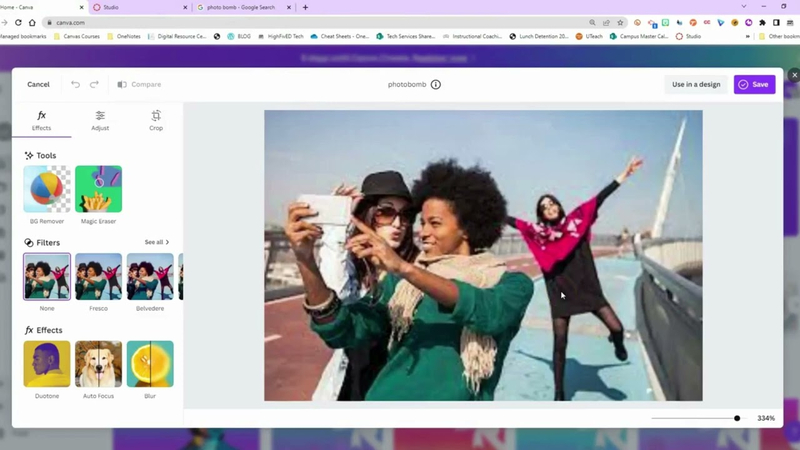Open the Digital Resource Ce... bookmark
800x450 pixels.
click(x=177, y=37)
